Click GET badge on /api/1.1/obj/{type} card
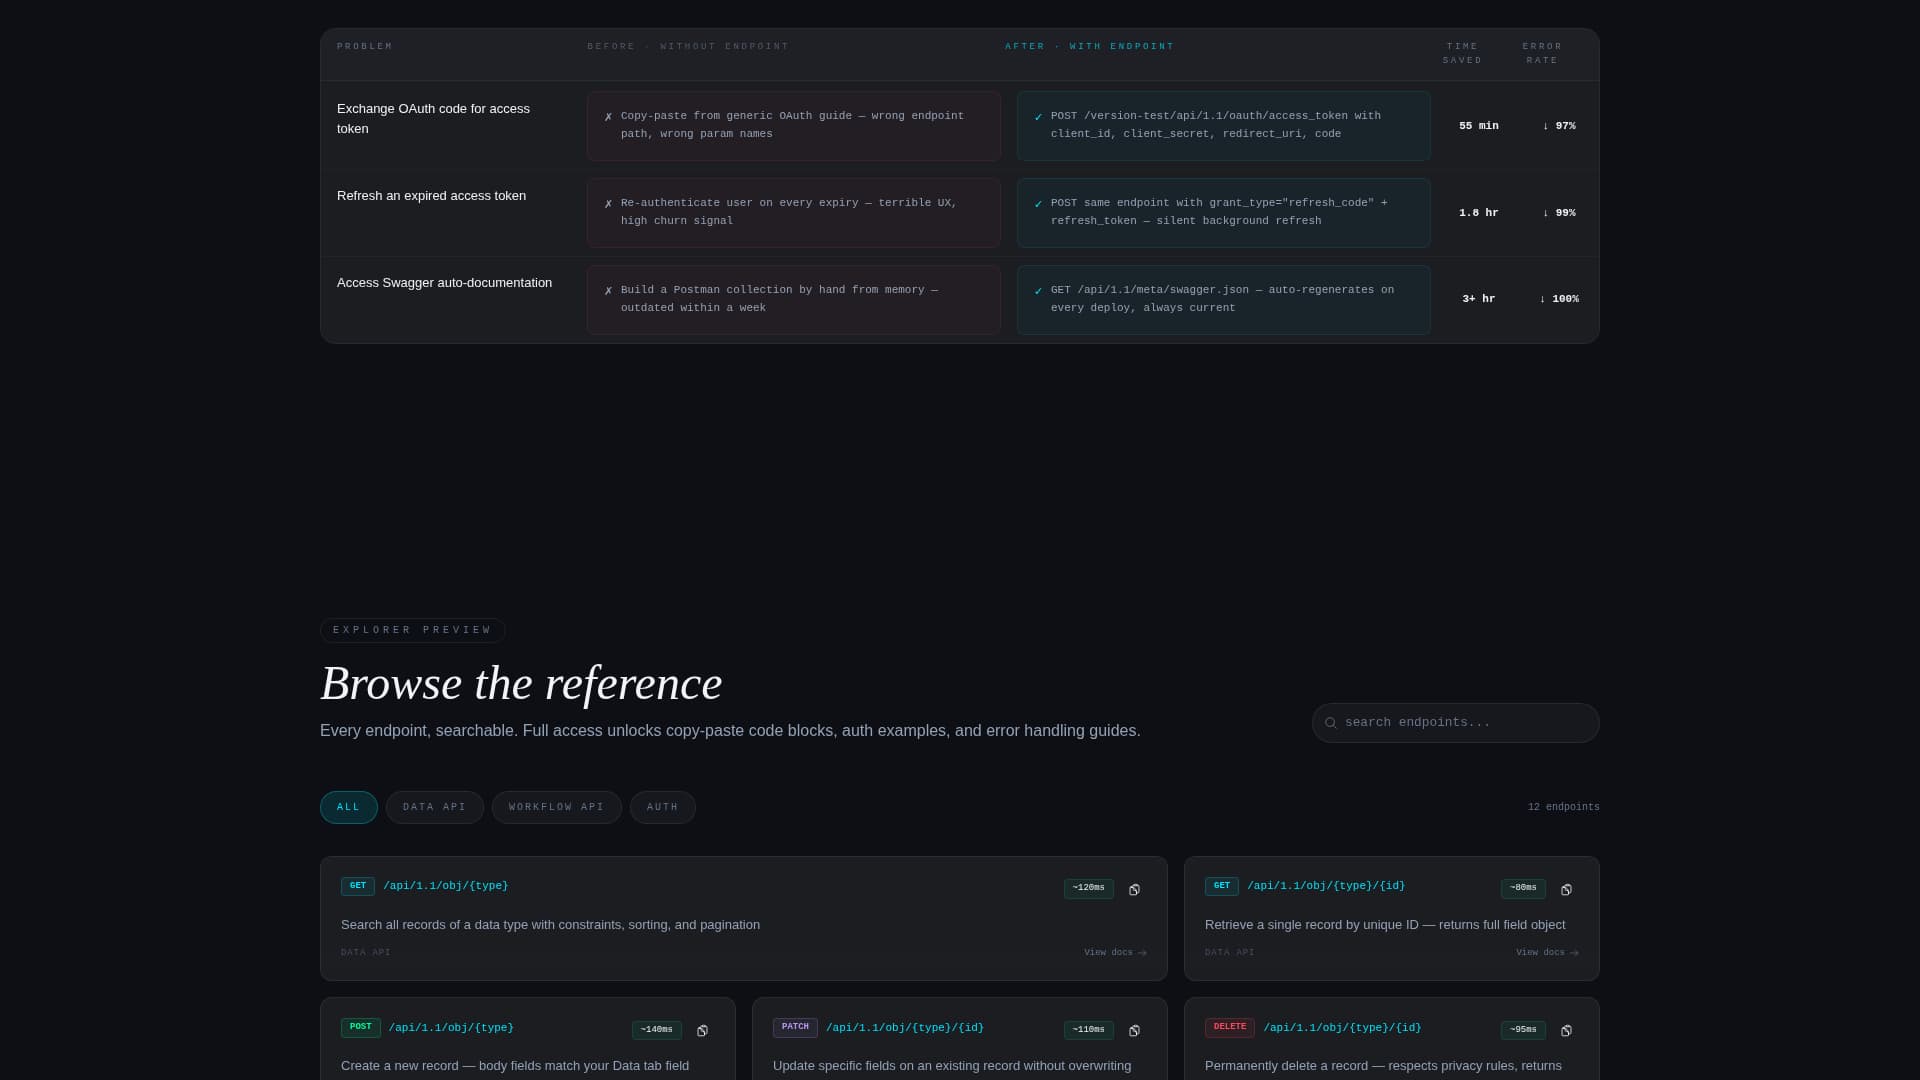The height and width of the screenshot is (1080, 1920). pos(358,886)
